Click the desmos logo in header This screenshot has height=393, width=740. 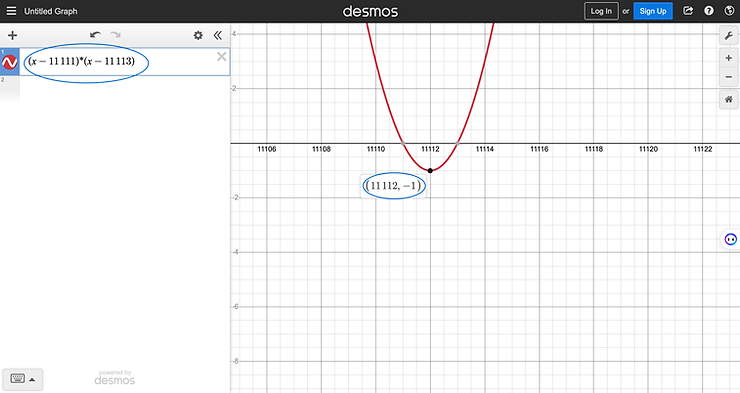click(x=370, y=11)
